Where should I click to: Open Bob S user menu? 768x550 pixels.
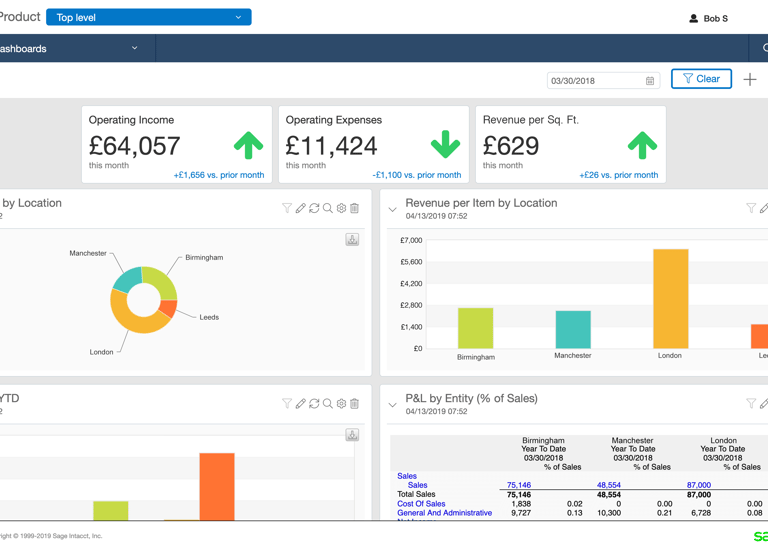coord(709,19)
